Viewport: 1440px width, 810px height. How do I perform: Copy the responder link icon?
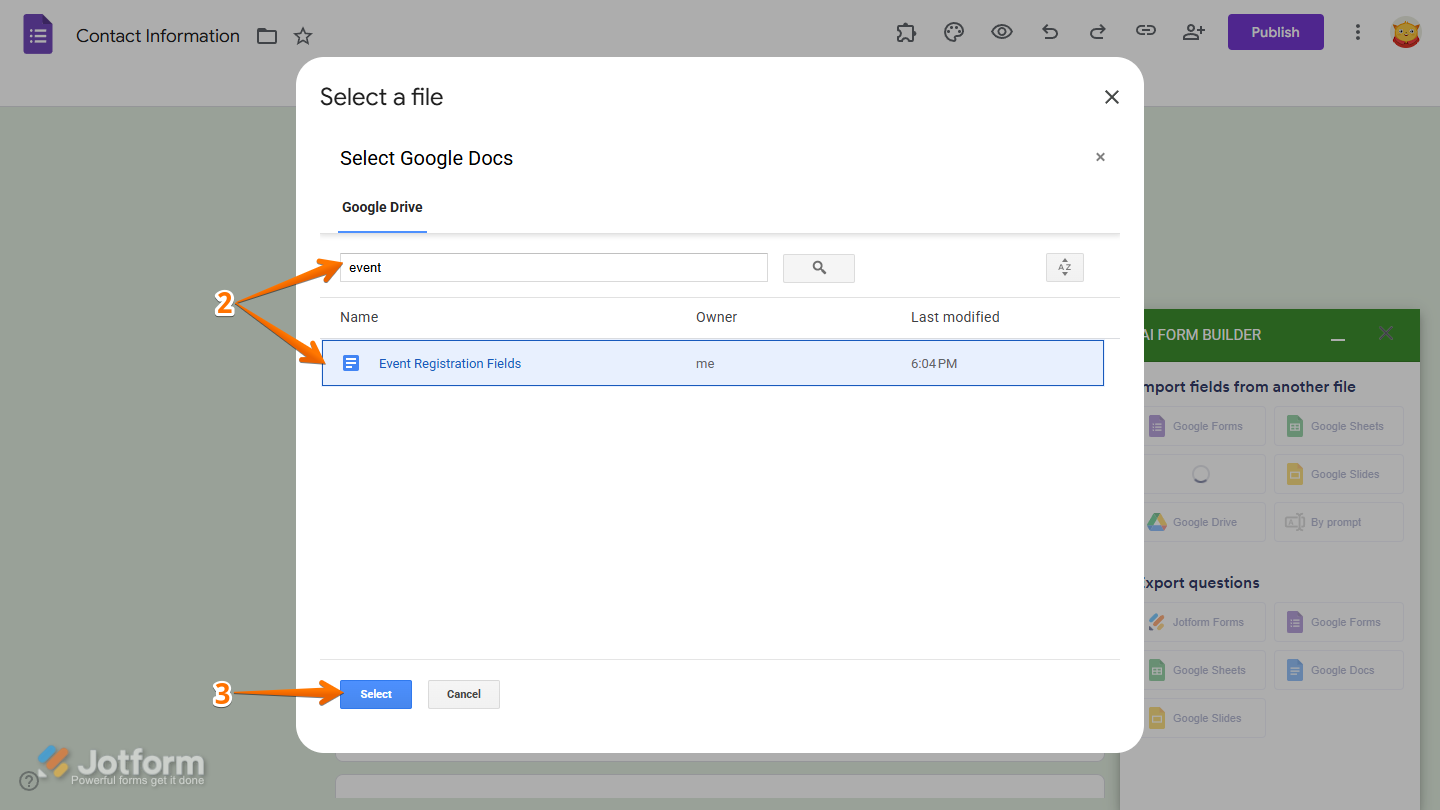click(x=1145, y=32)
